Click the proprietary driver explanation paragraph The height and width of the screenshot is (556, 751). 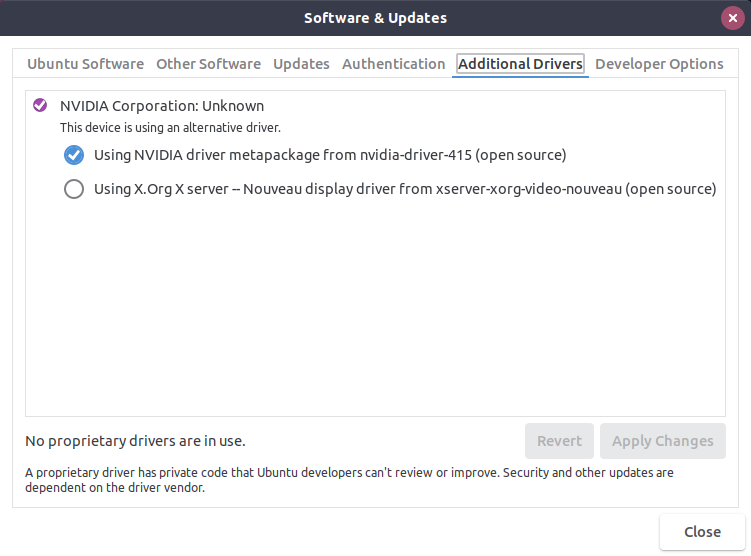349,480
